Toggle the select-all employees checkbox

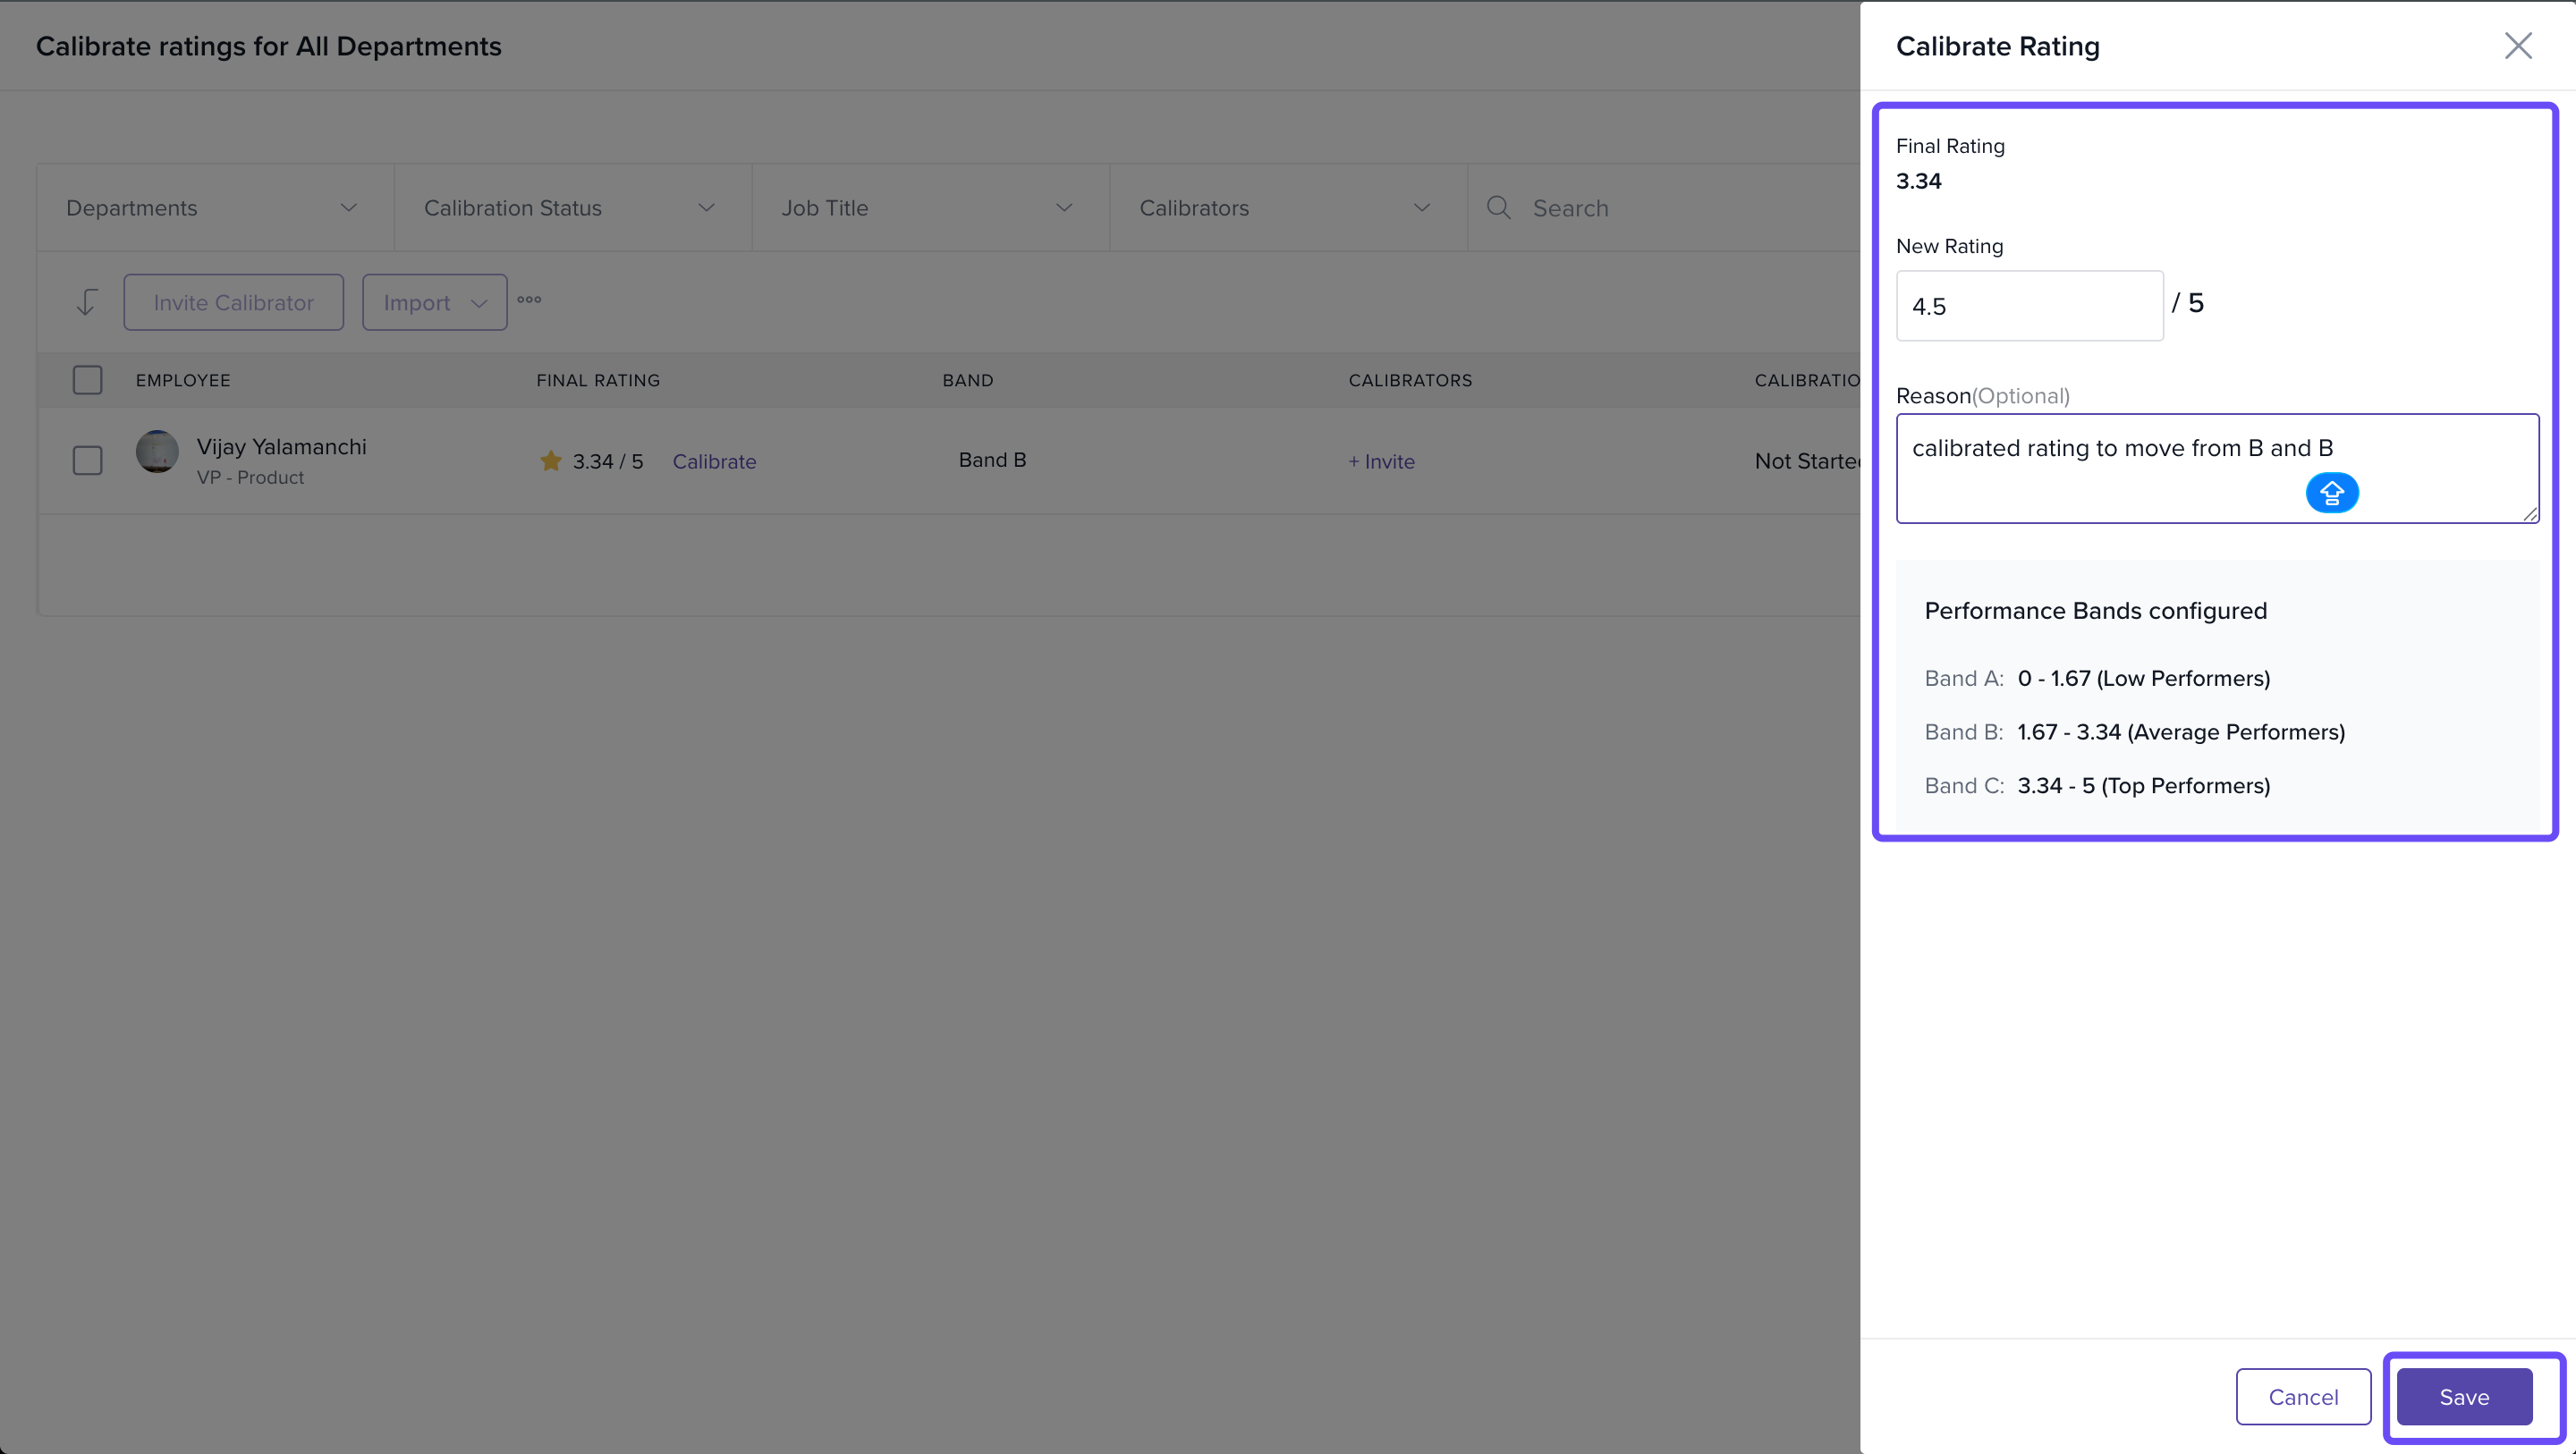click(88, 380)
